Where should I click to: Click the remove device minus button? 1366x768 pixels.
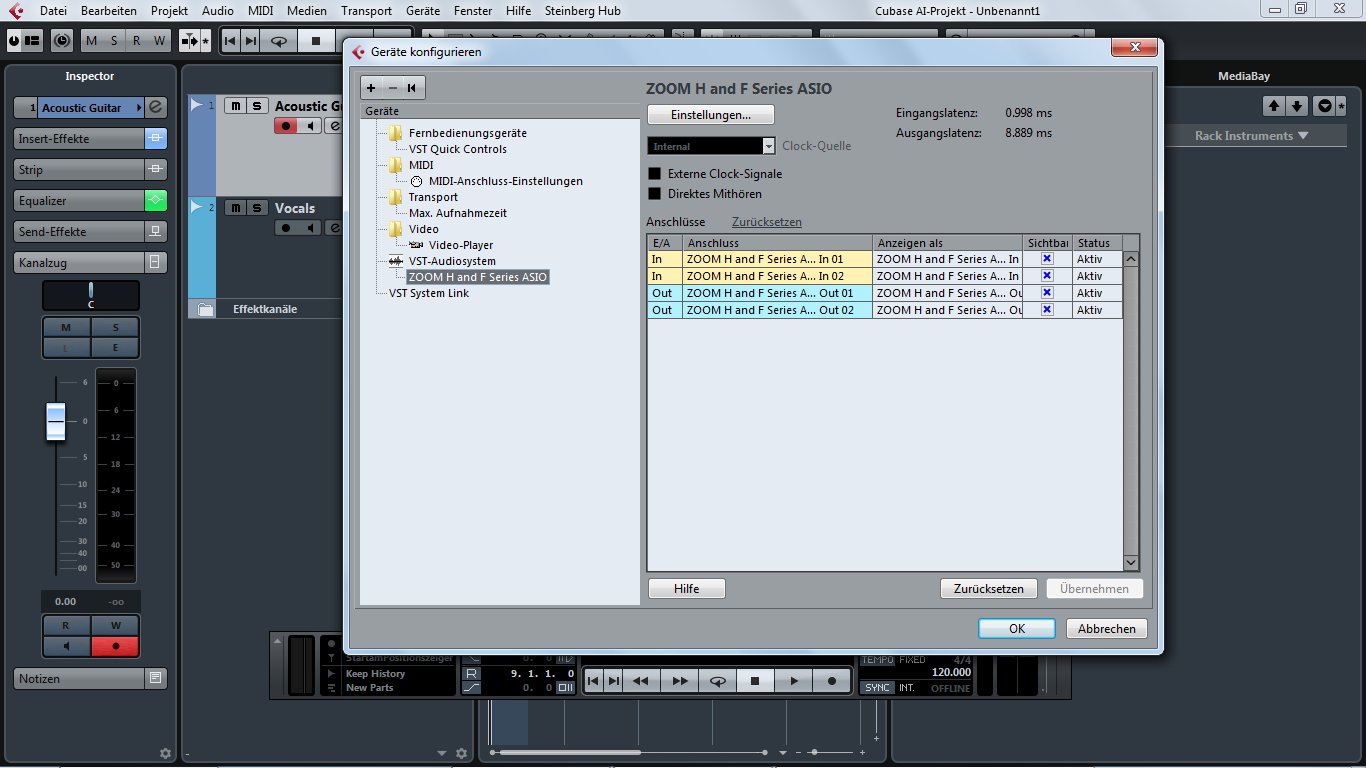click(x=393, y=88)
